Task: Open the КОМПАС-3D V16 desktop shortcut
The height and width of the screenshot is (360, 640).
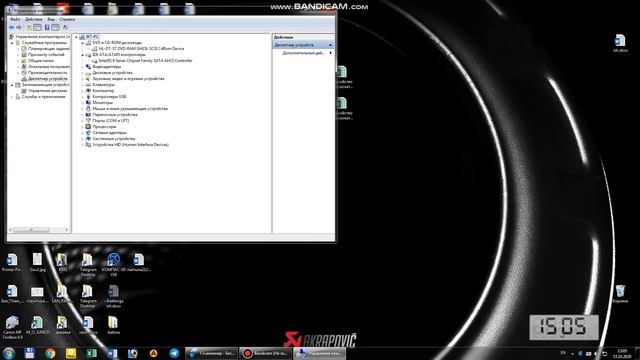Action: point(113,264)
